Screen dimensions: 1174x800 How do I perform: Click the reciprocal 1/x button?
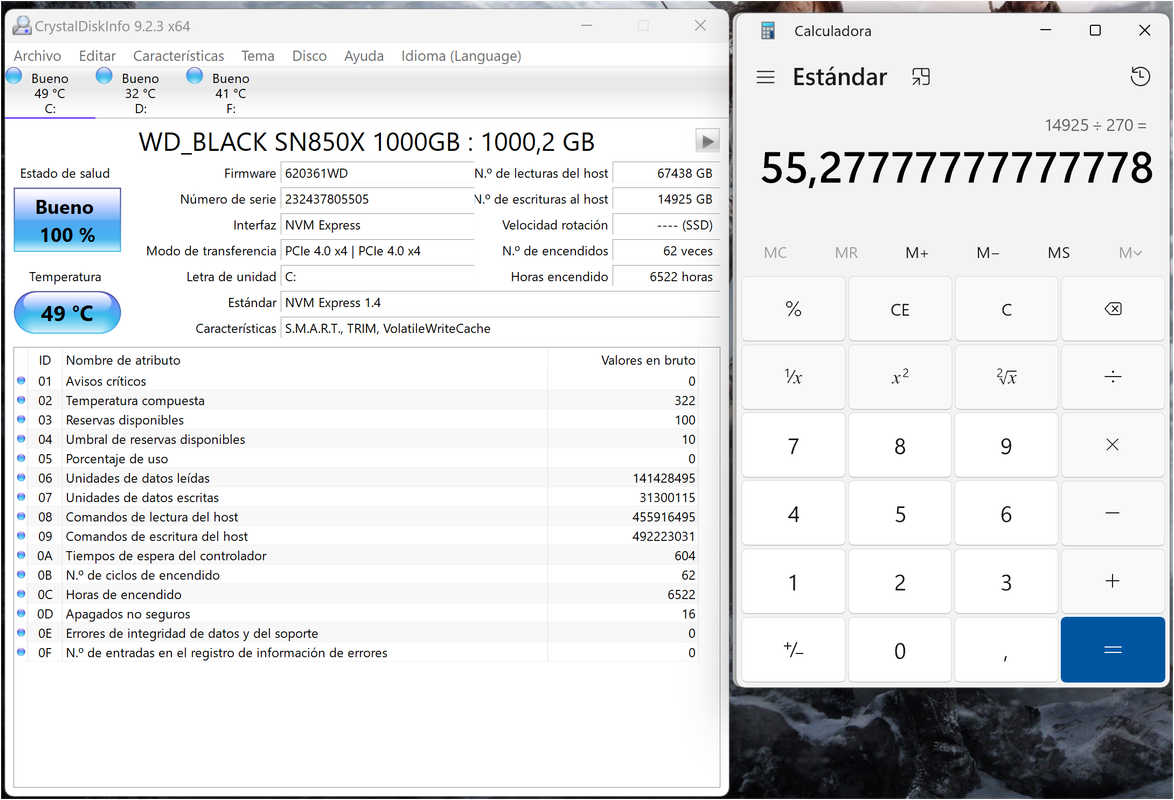[794, 377]
